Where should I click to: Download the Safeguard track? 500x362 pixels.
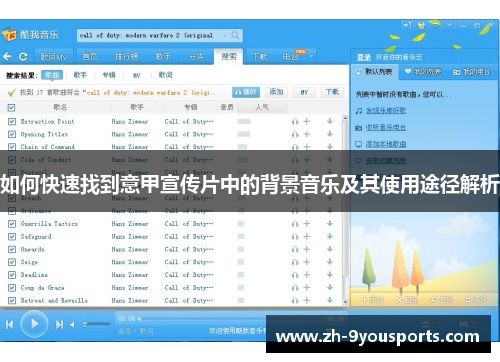coord(330,236)
